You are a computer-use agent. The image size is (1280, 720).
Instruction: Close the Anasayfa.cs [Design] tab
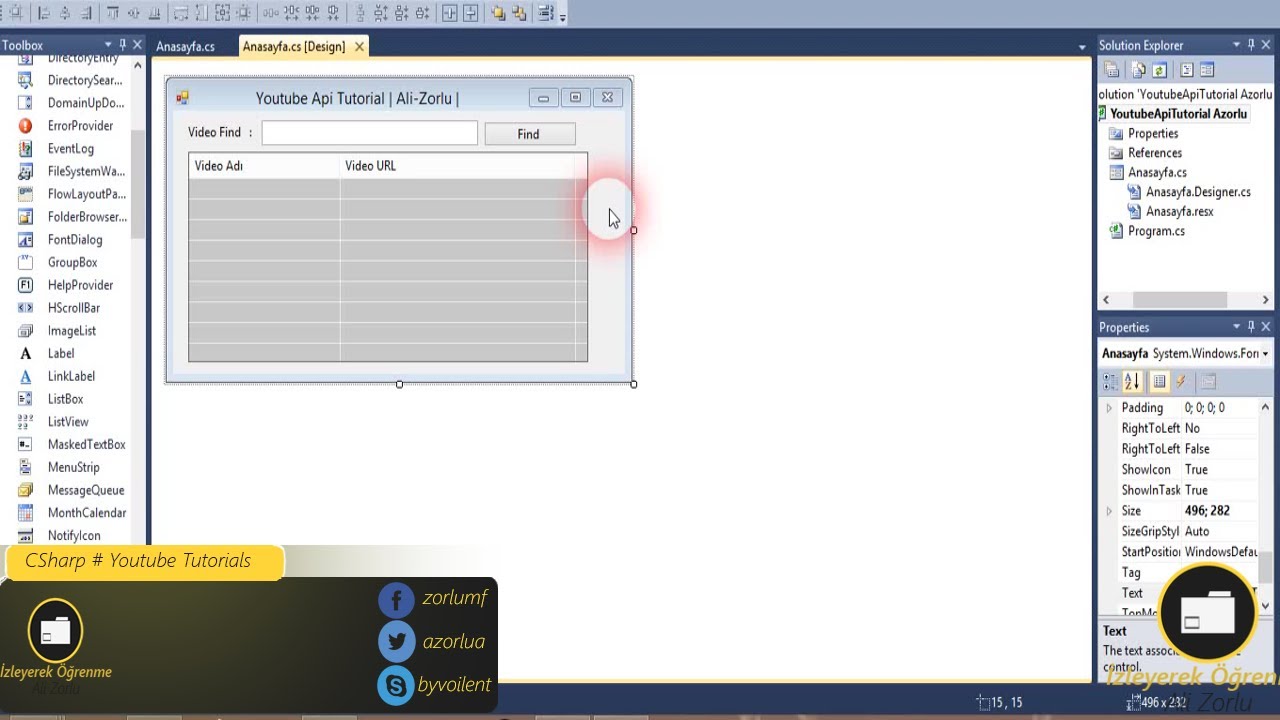click(x=359, y=46)
